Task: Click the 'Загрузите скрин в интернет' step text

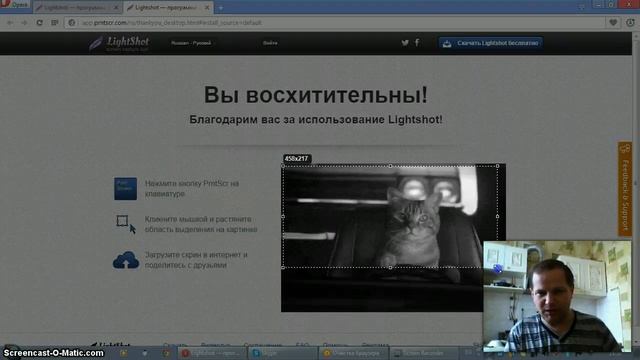Action: tap(196, 260)
